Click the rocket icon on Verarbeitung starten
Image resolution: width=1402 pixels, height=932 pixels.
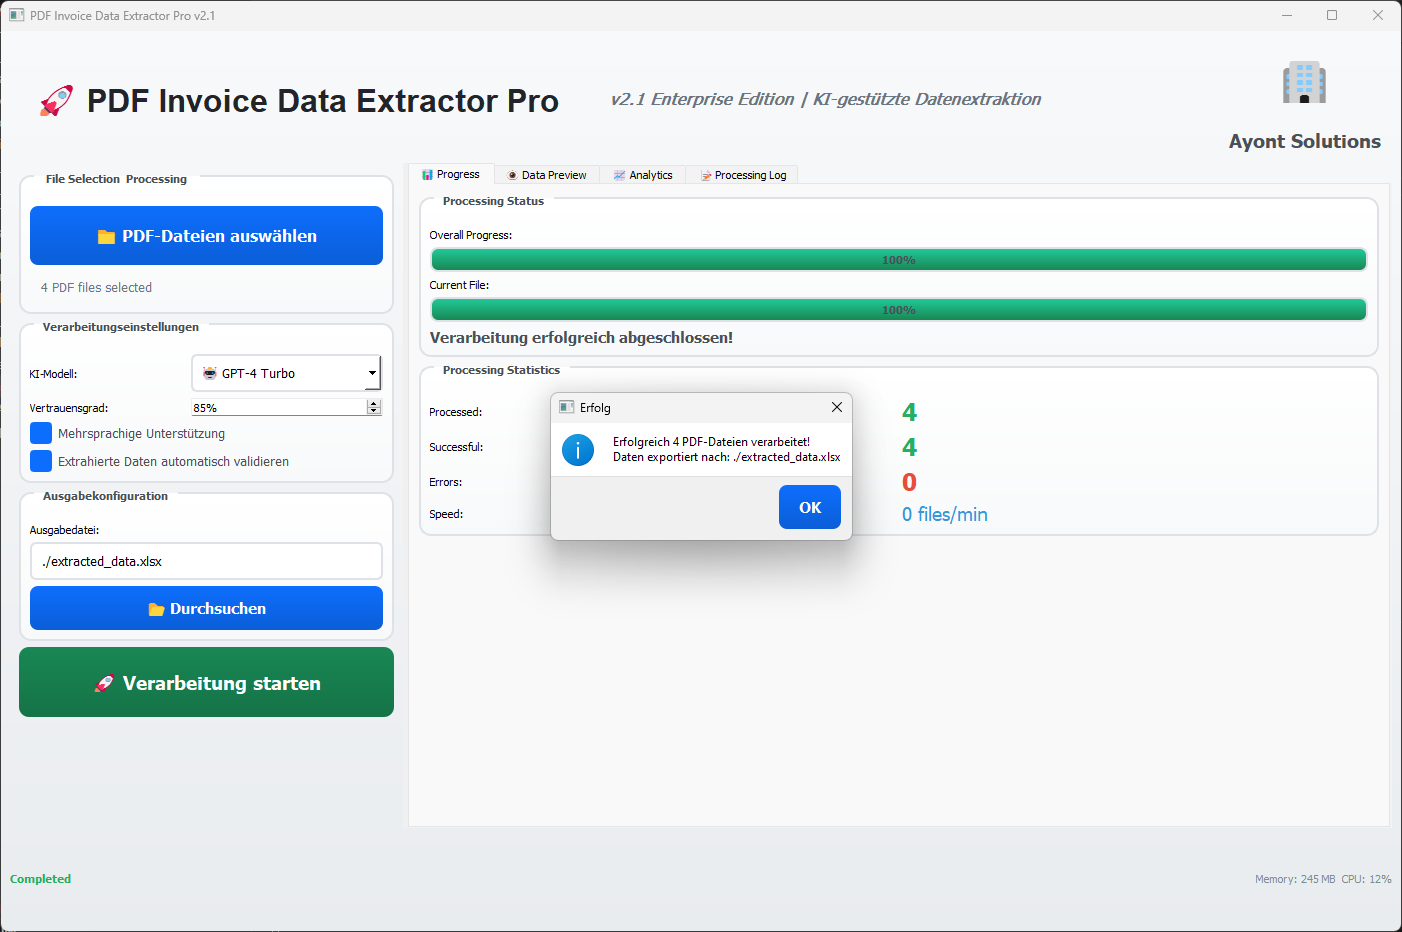click(104, 684)
